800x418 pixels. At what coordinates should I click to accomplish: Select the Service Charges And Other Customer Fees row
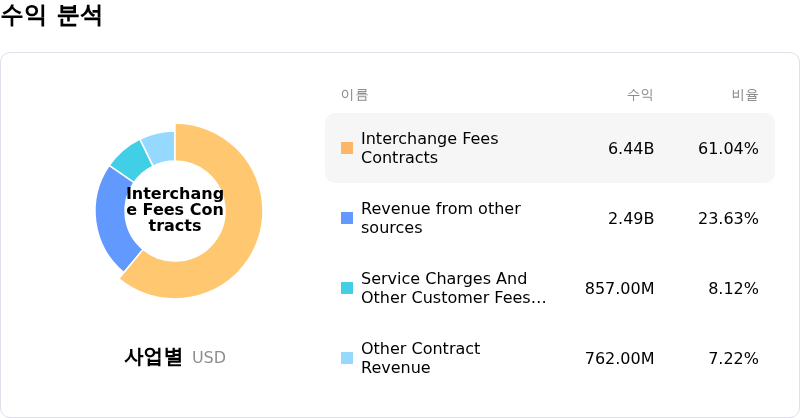pos(550,288)
